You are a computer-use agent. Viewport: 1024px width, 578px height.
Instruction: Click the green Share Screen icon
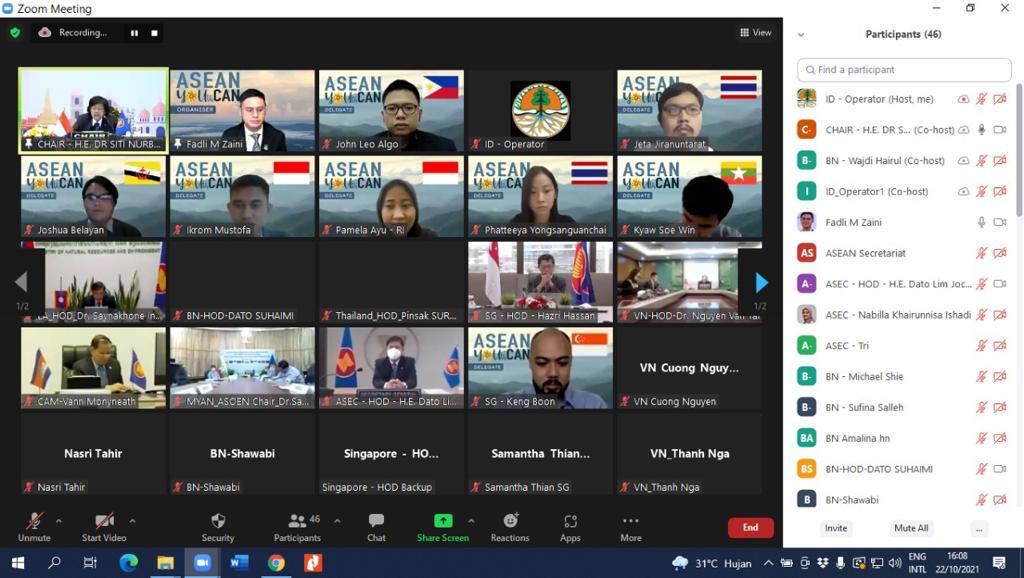pyautogui.click(x=442, y=526)
